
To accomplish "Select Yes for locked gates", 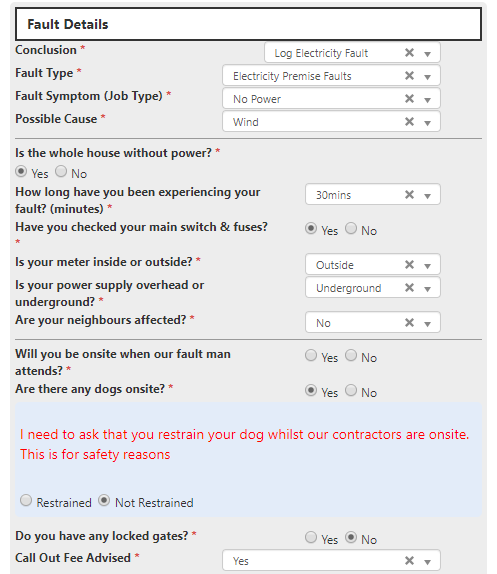I will (x=311, y=537).
